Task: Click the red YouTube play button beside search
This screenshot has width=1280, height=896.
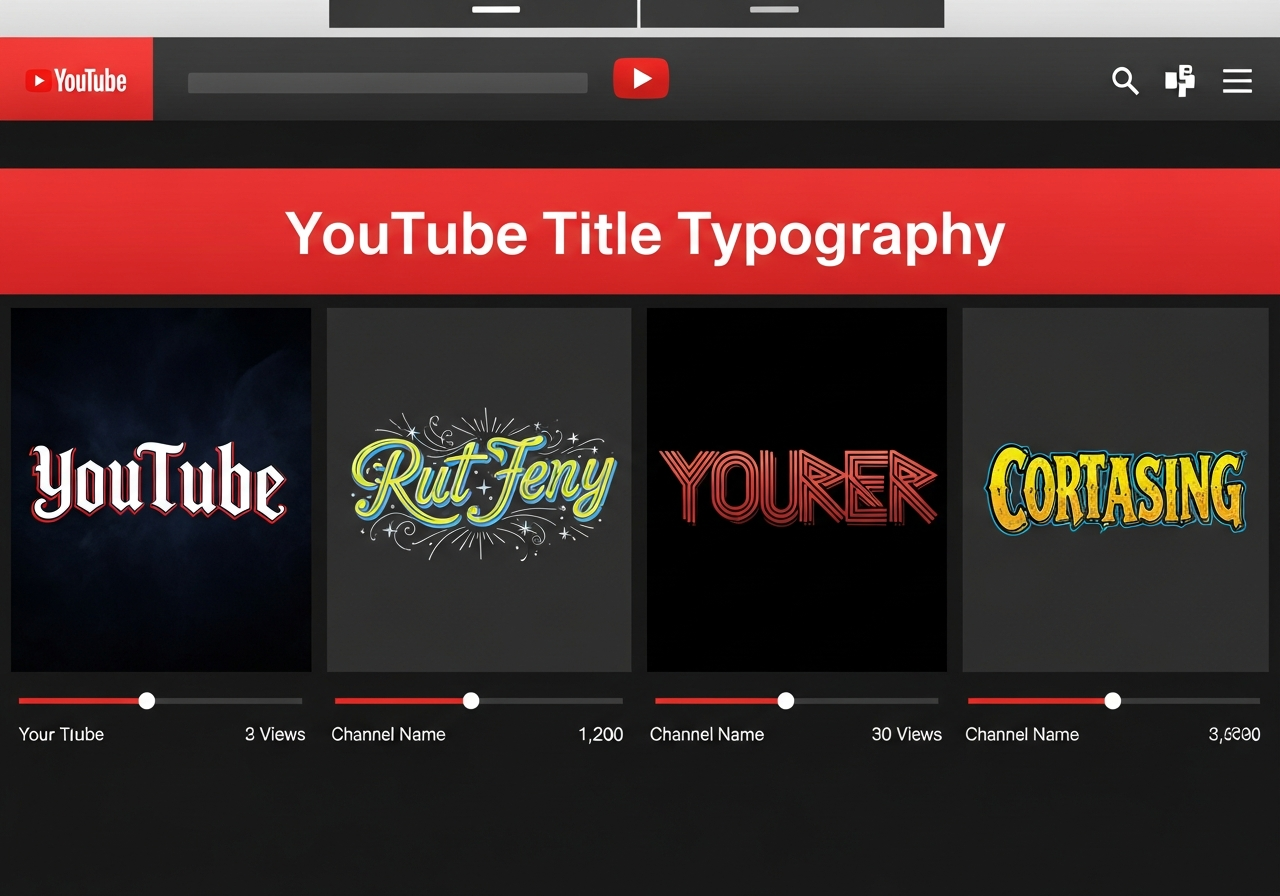Action: tap(641, 78)
